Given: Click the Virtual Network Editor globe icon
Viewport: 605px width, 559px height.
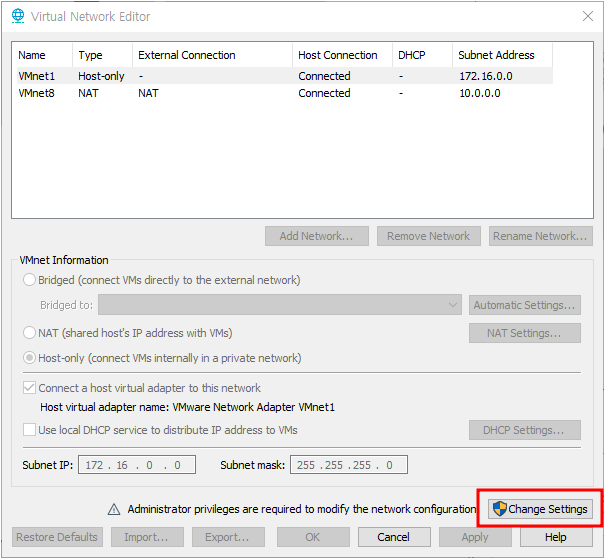Looking at the screenshot, I should click(x=18, y=16).
